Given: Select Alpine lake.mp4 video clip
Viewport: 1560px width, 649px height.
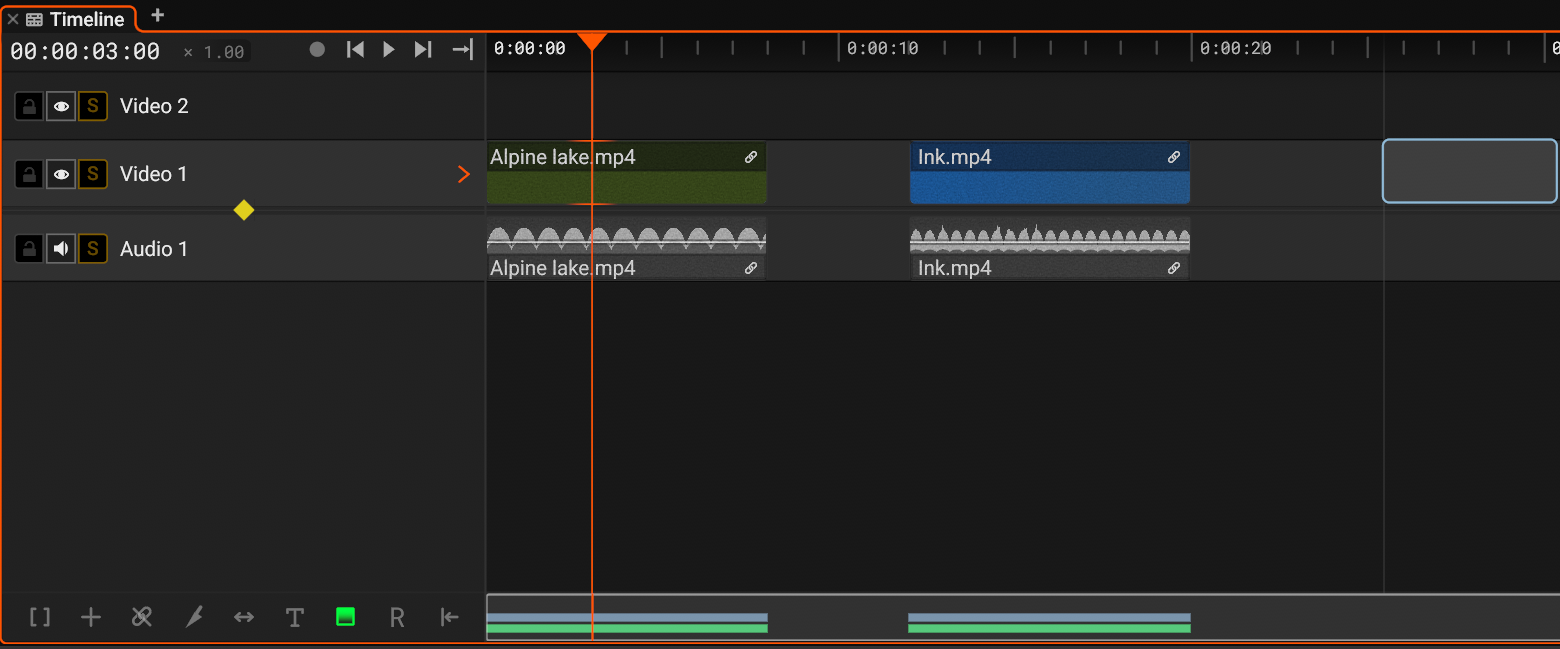Looking at the screenshot, I should click(626, 173).
